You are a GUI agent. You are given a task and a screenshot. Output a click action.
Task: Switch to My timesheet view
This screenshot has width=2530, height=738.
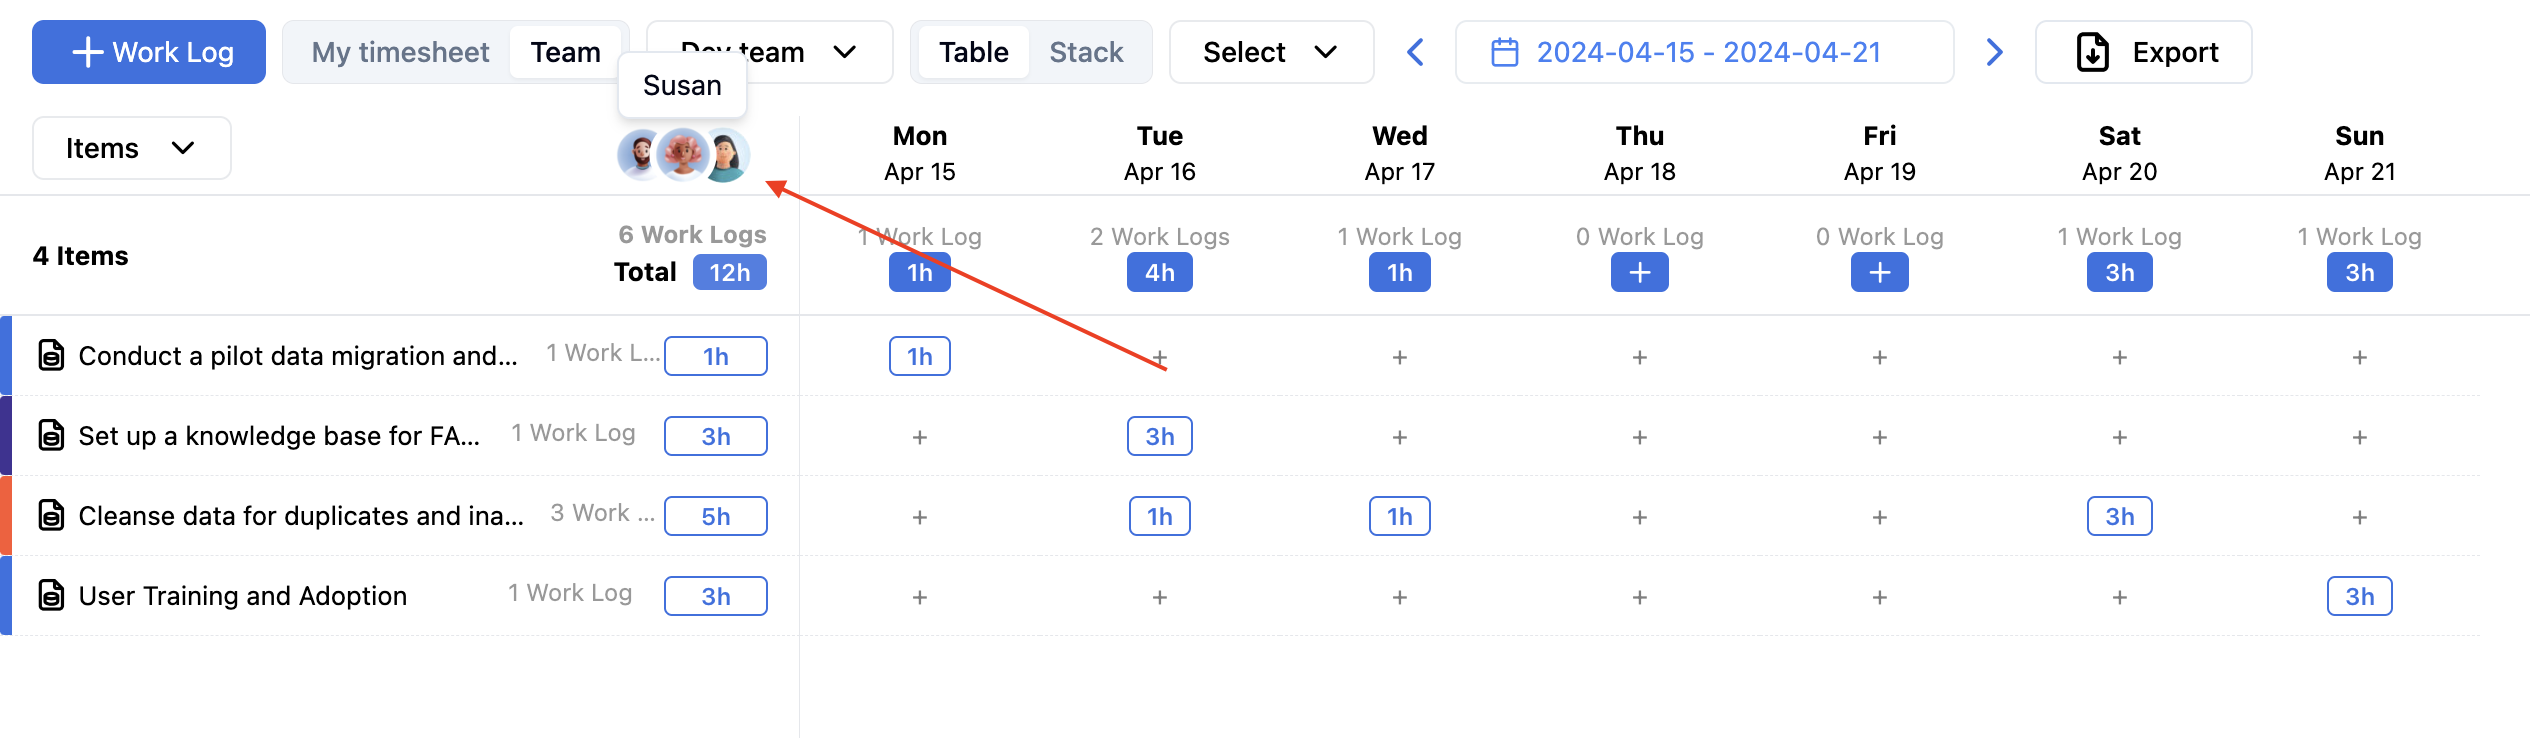[400, 52]
